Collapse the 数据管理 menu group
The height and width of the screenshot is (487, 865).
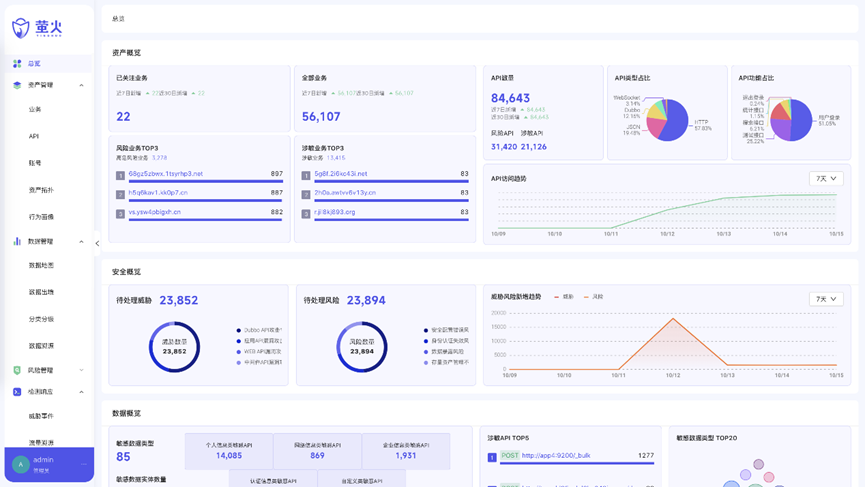click(82, 242)
